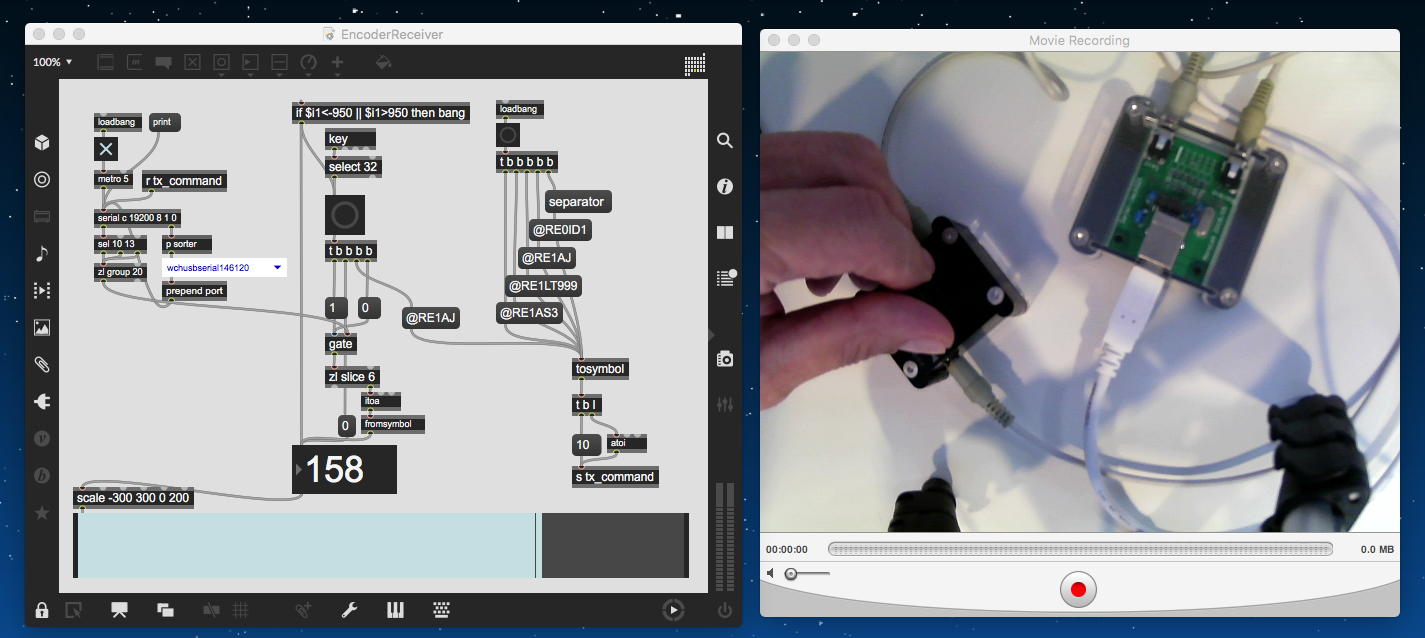
Task: Open the plug-ins icon in left sidebar
Action: (41, 401)
